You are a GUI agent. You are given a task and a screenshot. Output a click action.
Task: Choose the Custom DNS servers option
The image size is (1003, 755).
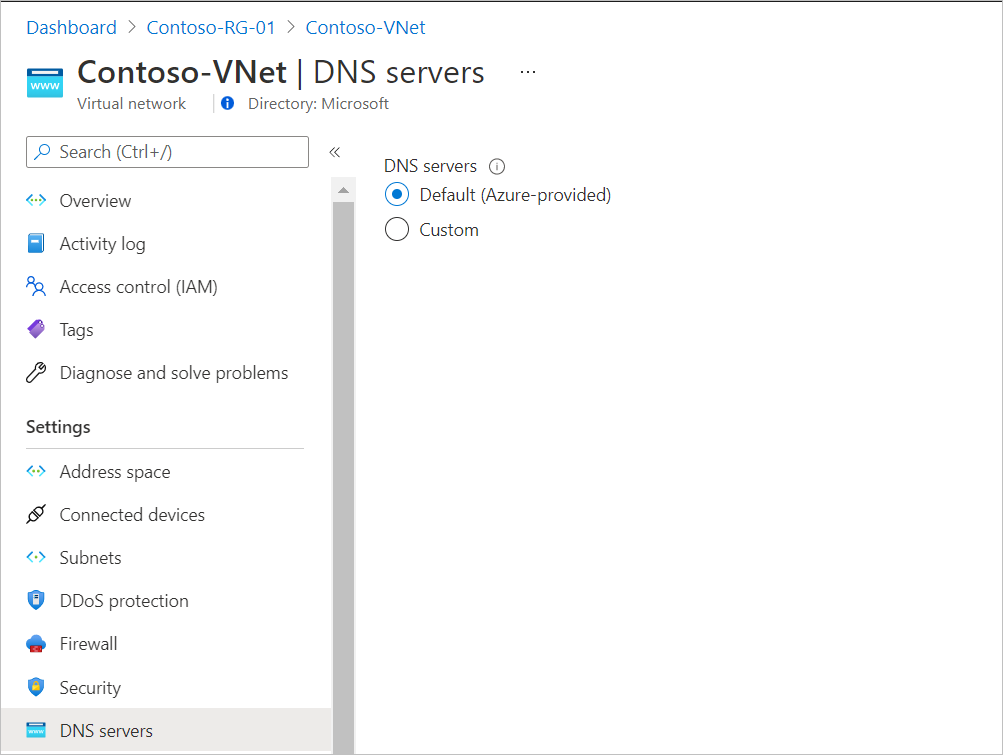coord(396,229)
